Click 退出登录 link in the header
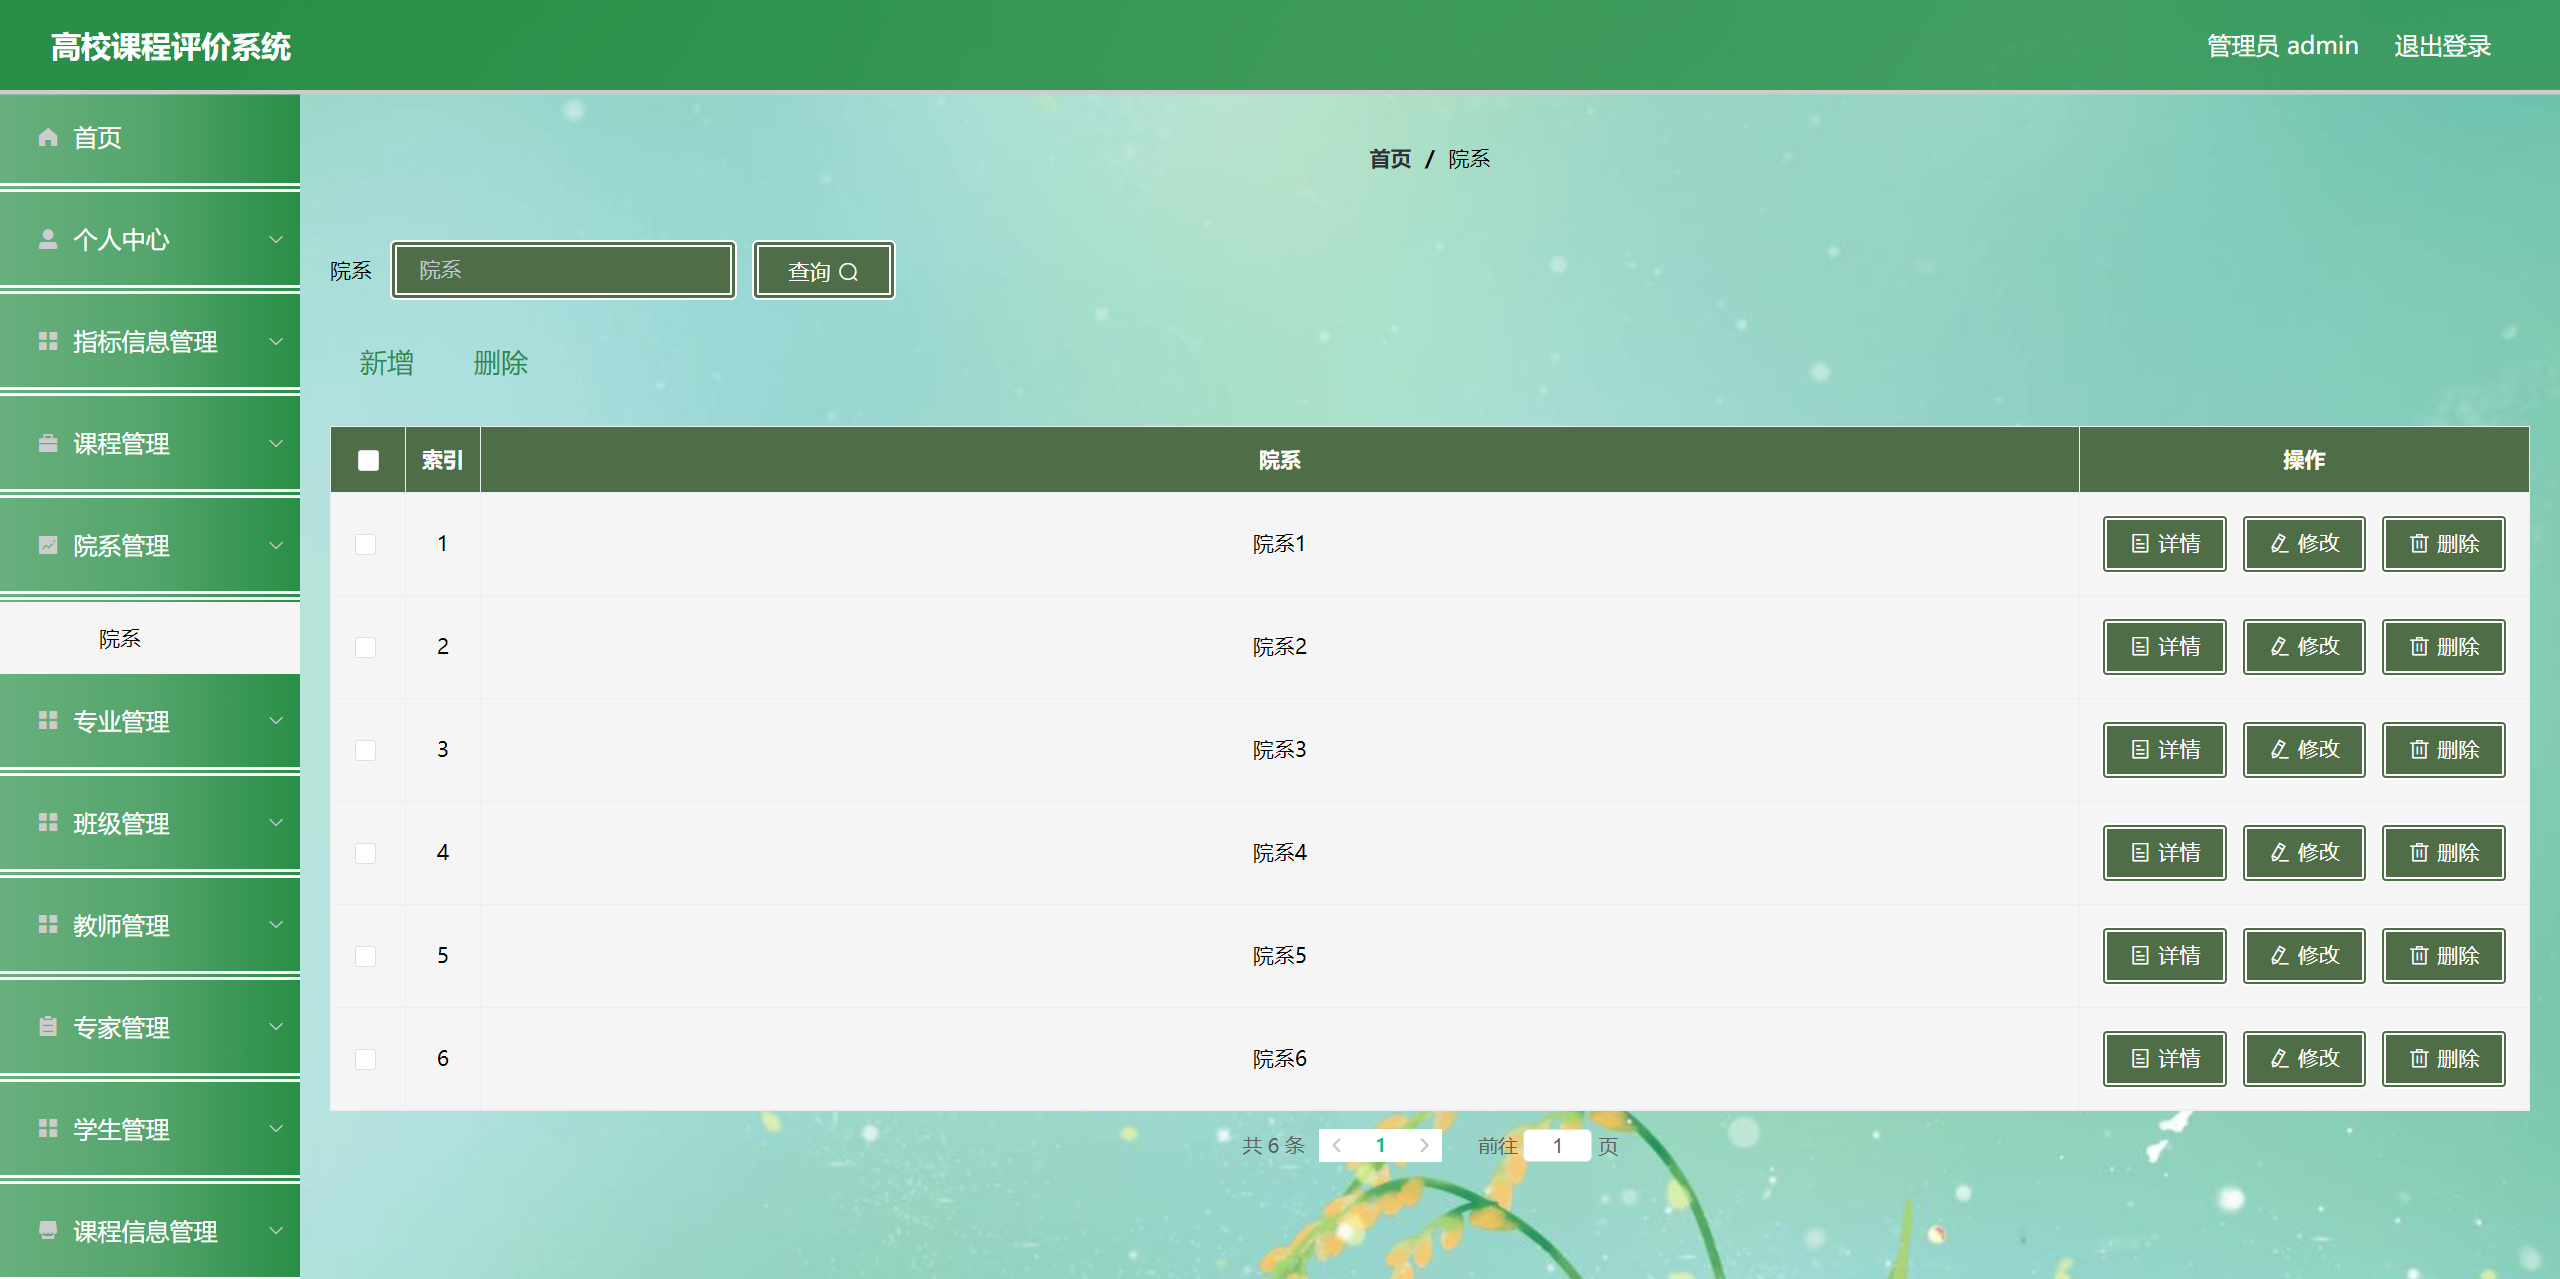This screenshot has width=2560, height=1279. (x=2441, y=46)
